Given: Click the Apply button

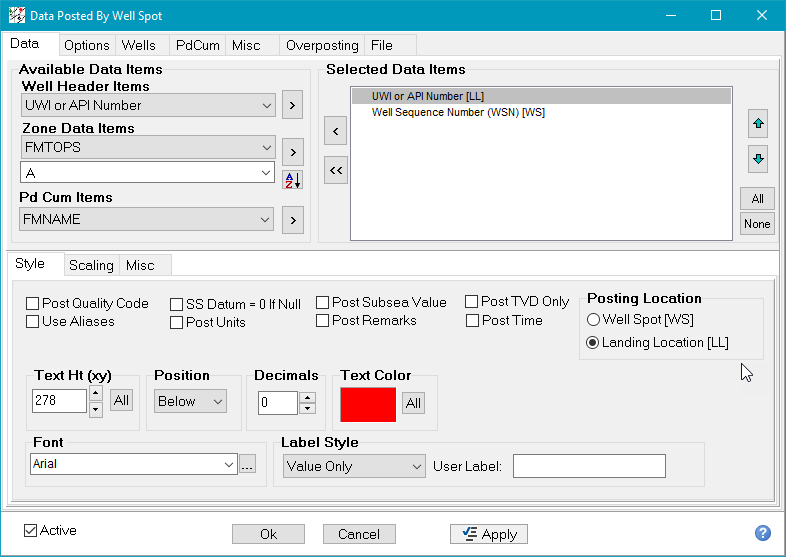Looking at the screenshot, I should coord(489,534).
